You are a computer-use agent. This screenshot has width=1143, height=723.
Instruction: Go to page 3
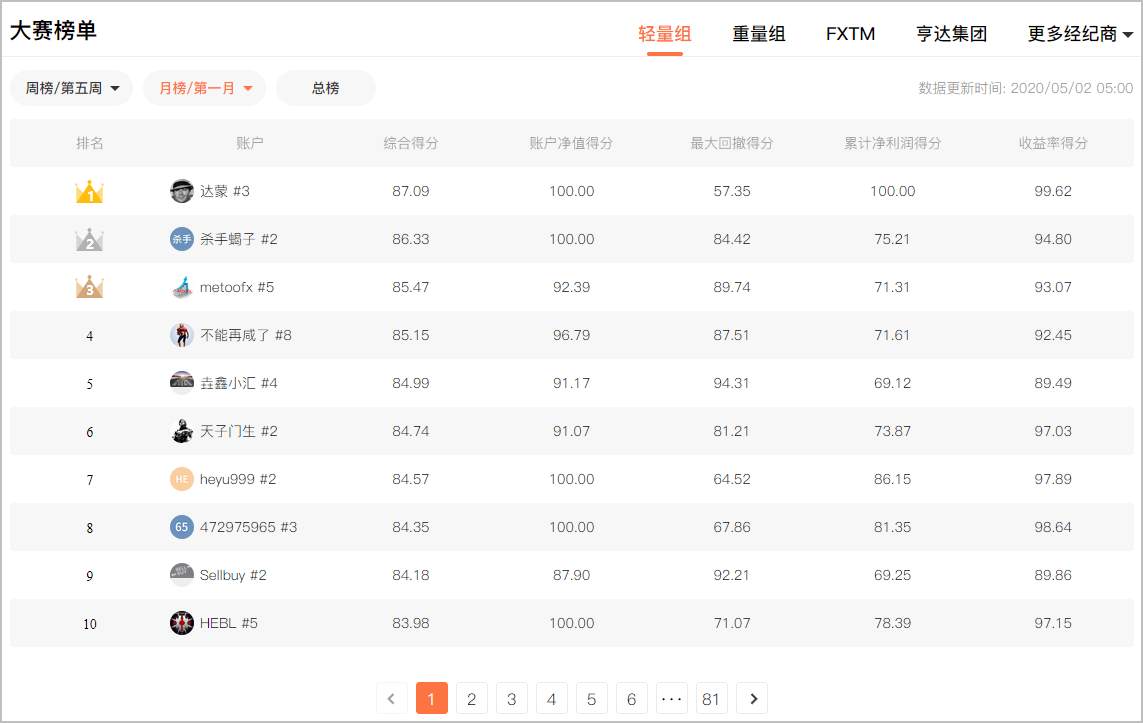[512, 699]
